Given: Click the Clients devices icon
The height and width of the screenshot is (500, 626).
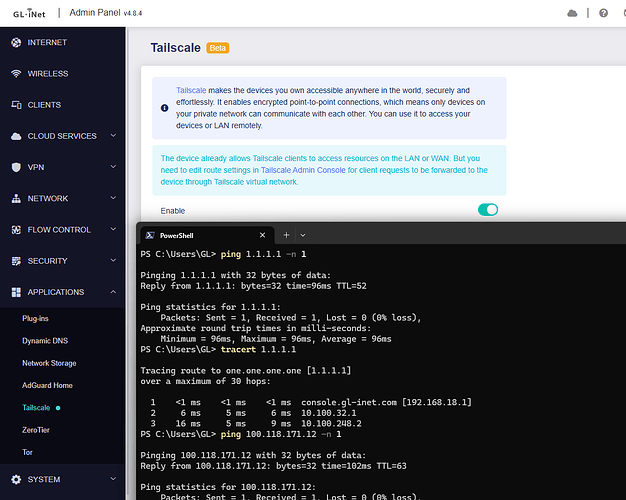Looking at the screenshot, I should [x=16, y=105].
